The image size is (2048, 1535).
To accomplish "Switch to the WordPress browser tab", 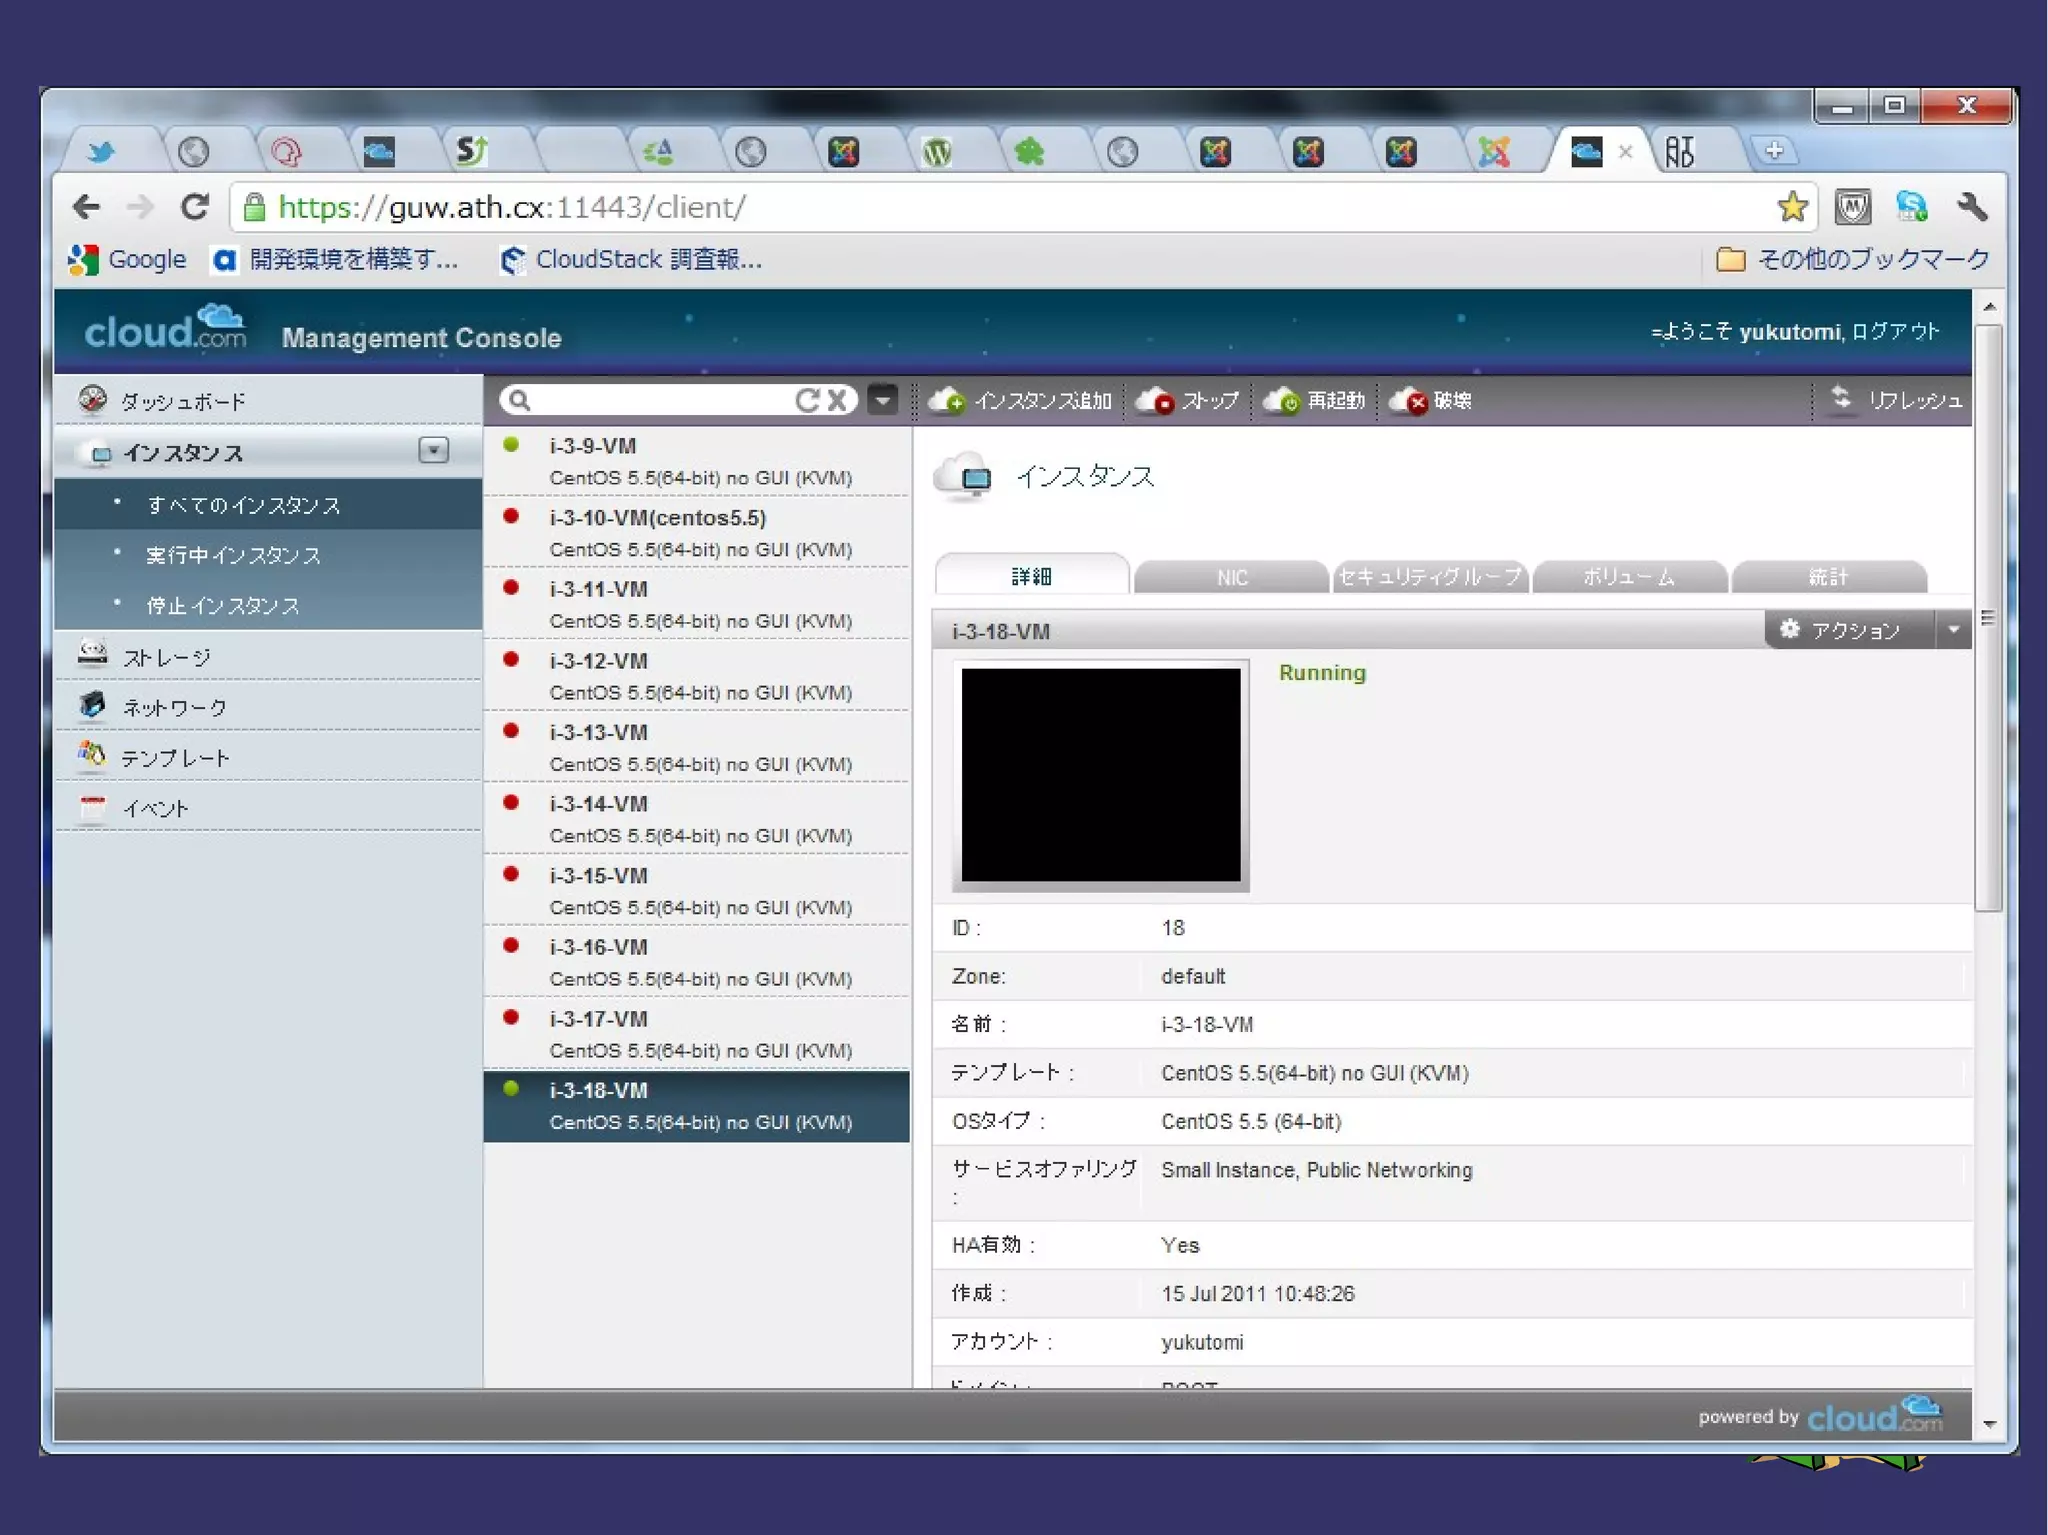I will 937,152.
